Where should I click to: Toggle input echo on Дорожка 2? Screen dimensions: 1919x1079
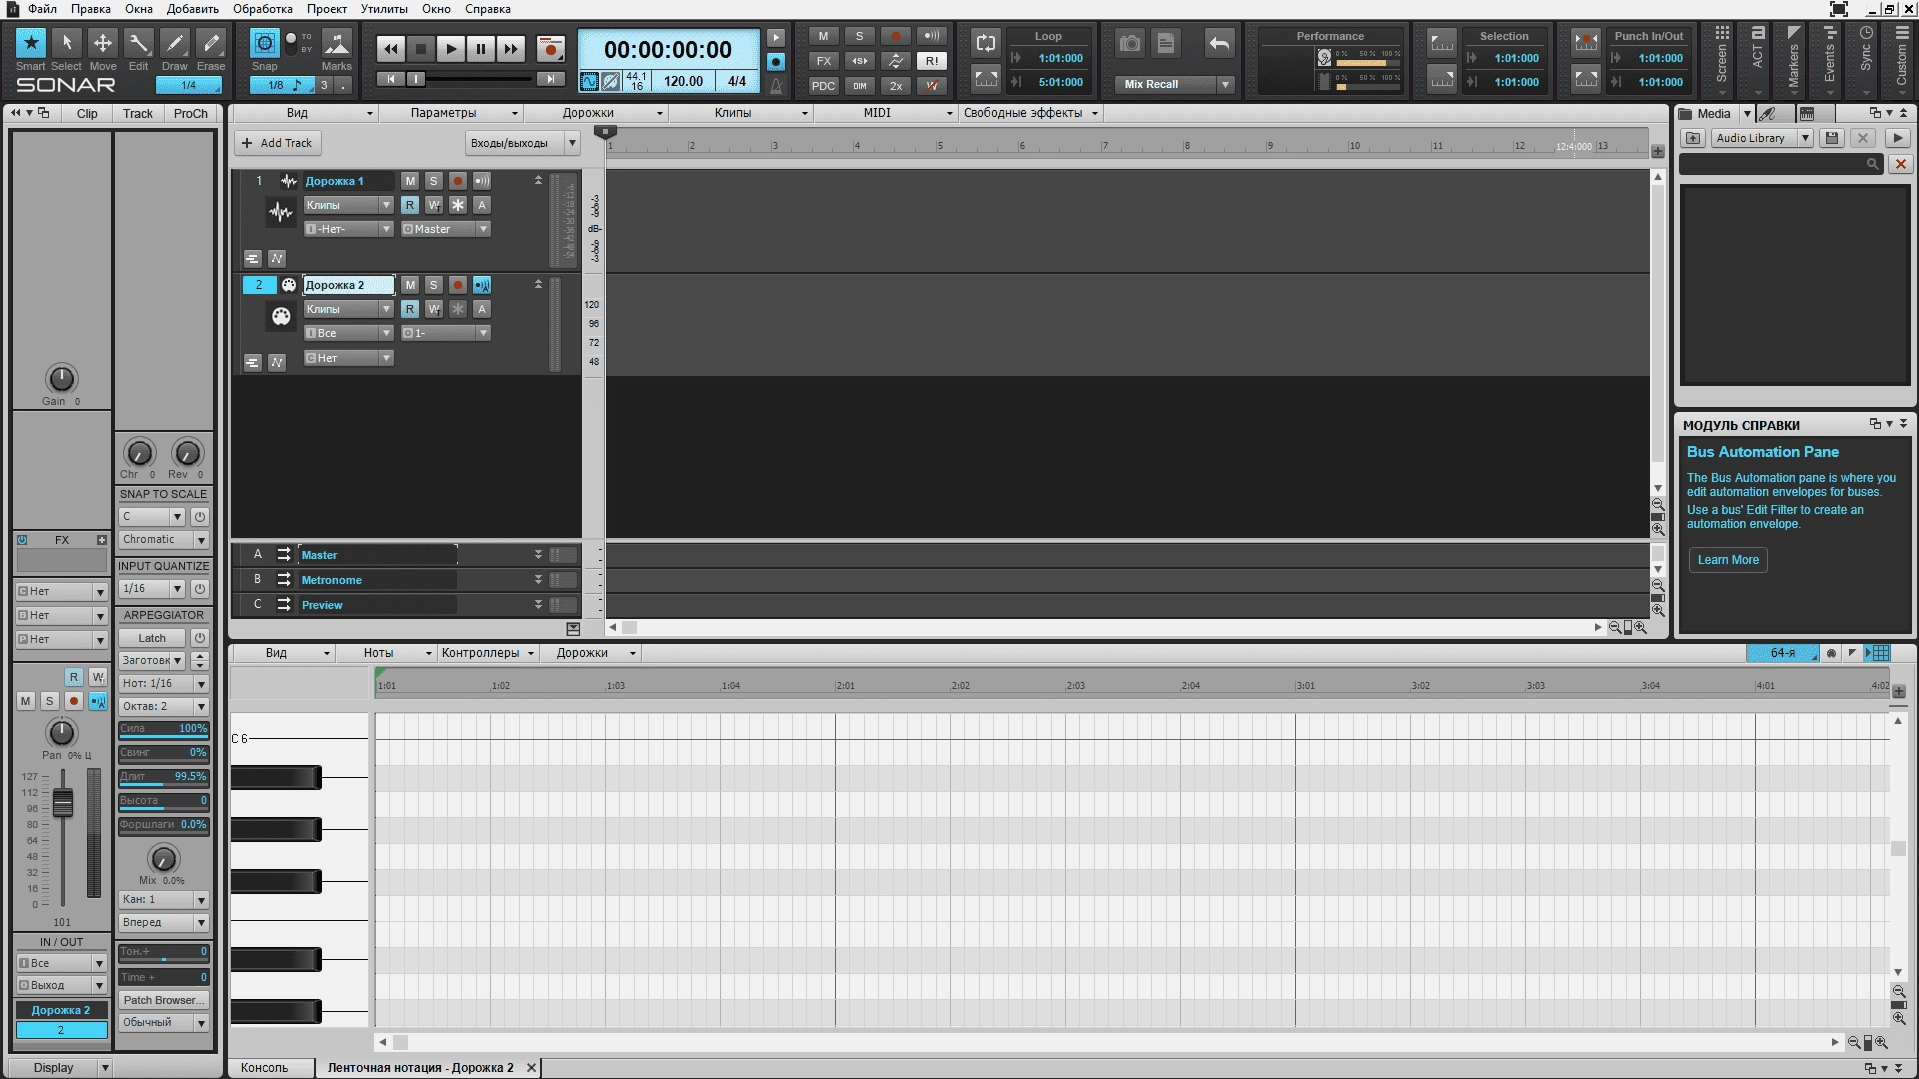pyautogui.click(x=482, y=285)
